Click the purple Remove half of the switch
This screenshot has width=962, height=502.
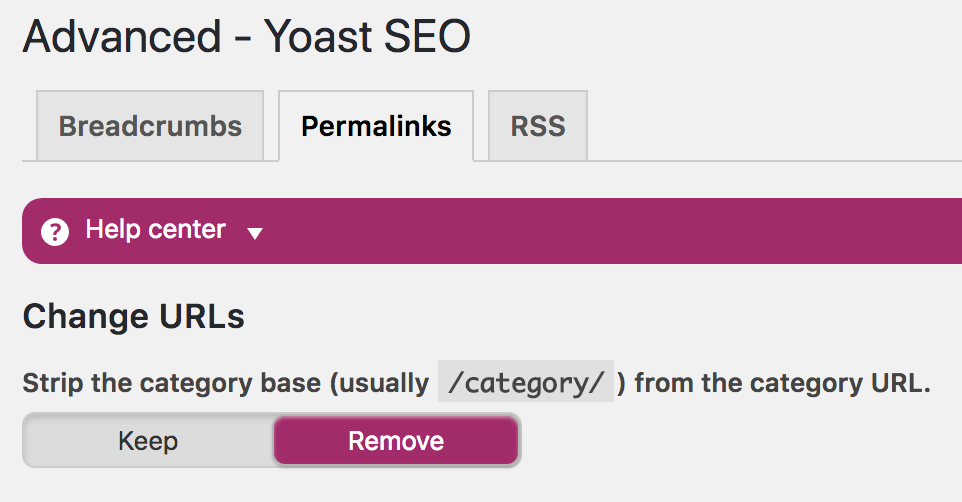pyautogui.click(x=396, y=441)
